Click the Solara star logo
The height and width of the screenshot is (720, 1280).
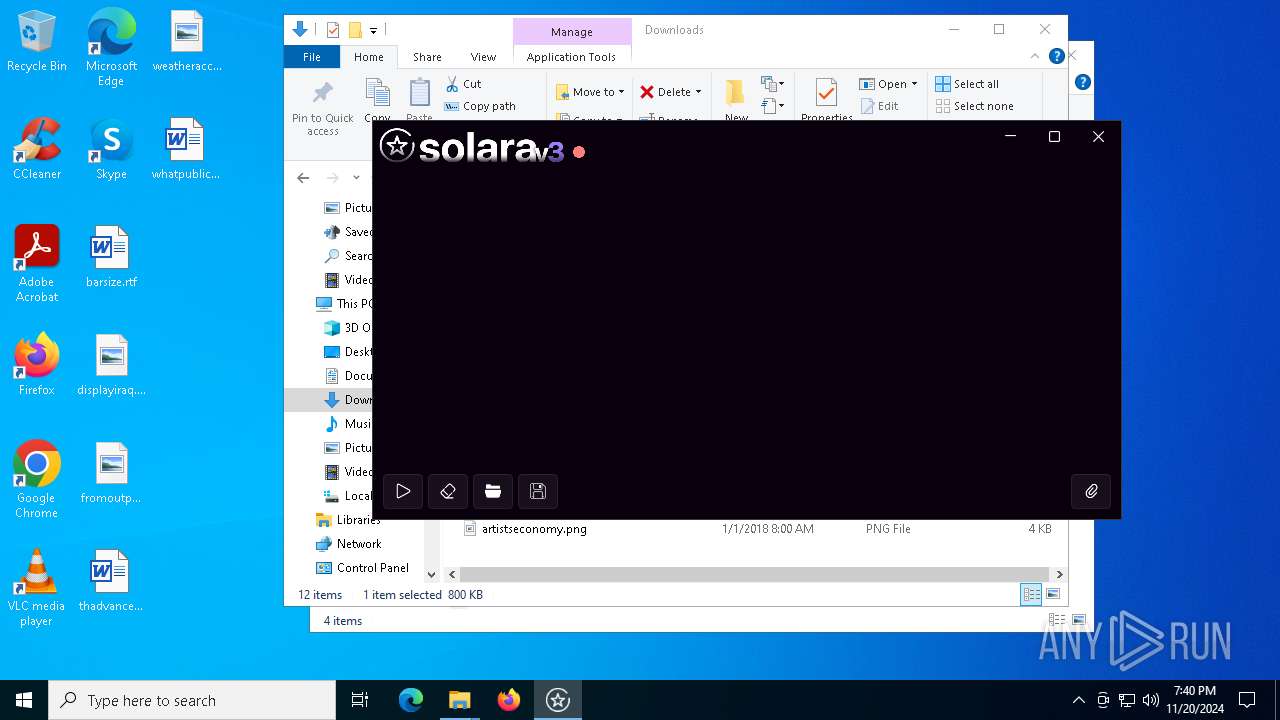click(x=397, y=146)
